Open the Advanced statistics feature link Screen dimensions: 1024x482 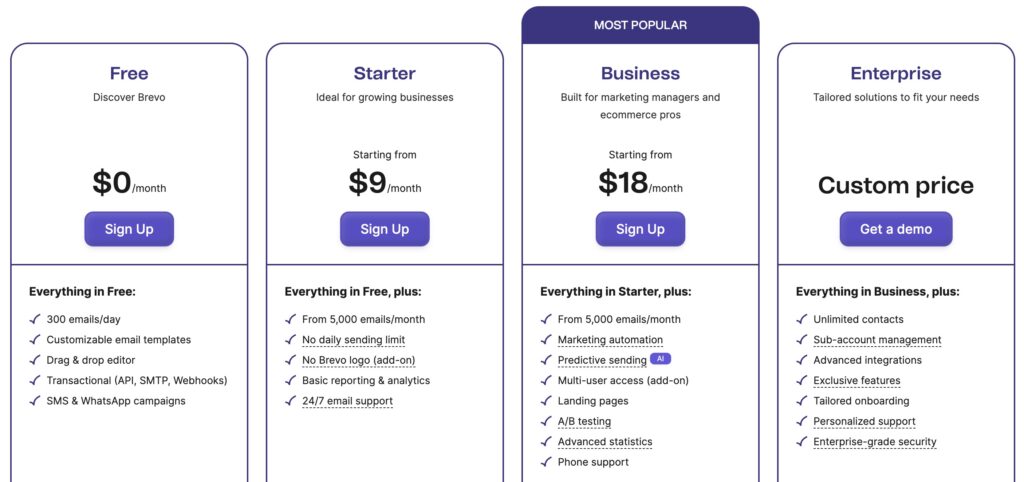pos(604,442)
